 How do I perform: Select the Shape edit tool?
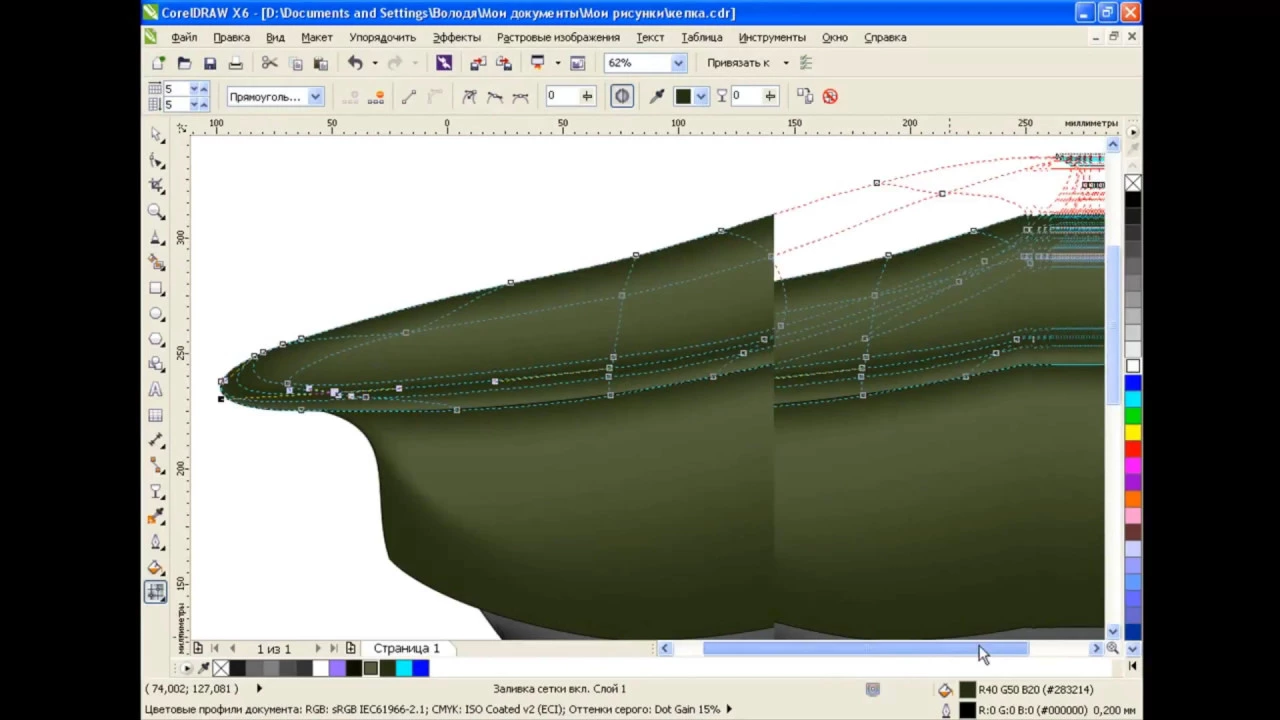[156, 160]
